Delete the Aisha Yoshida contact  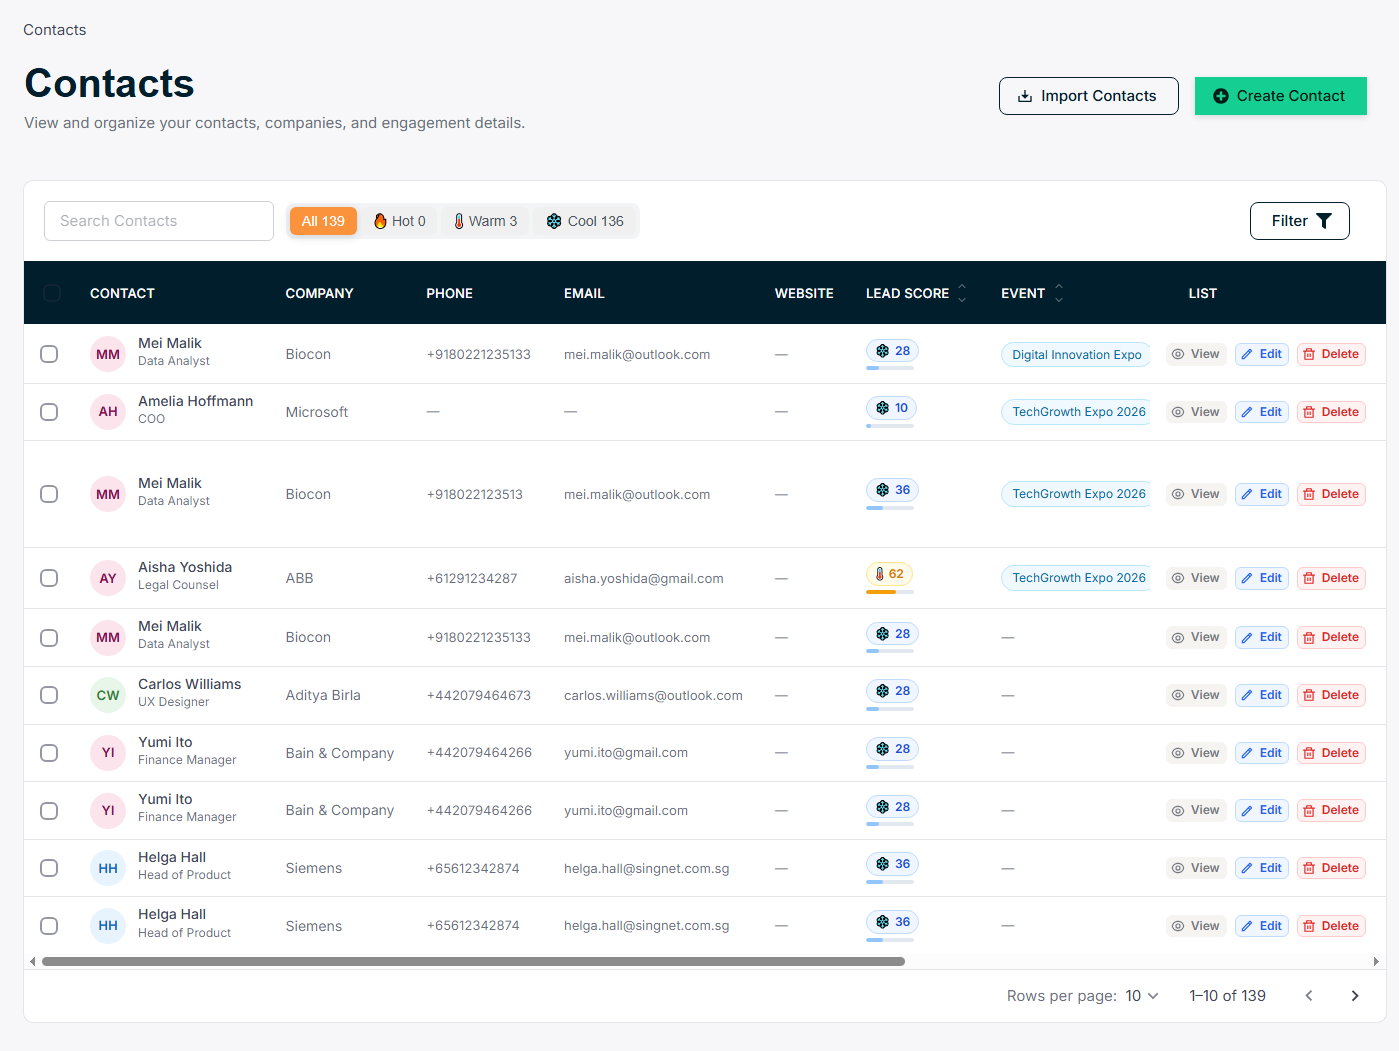click(x=1331, y=578)
